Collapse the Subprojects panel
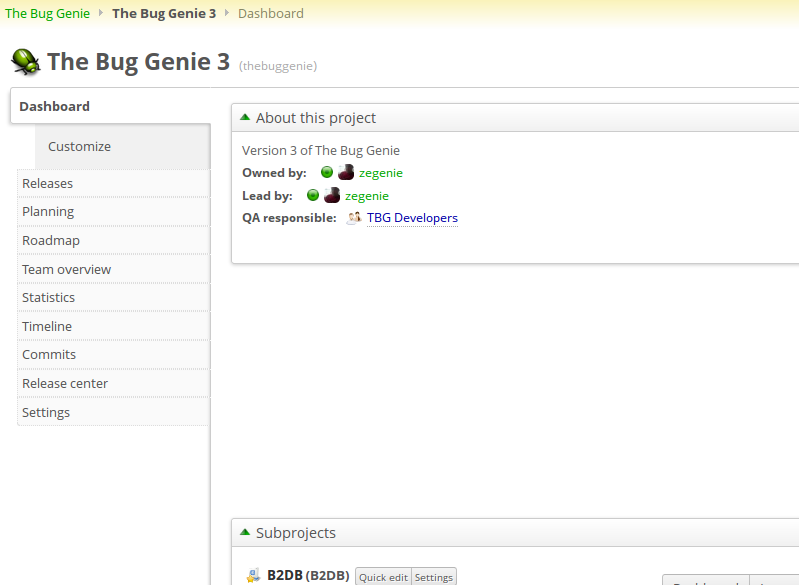The image size is (799, 585). point(245,532)
